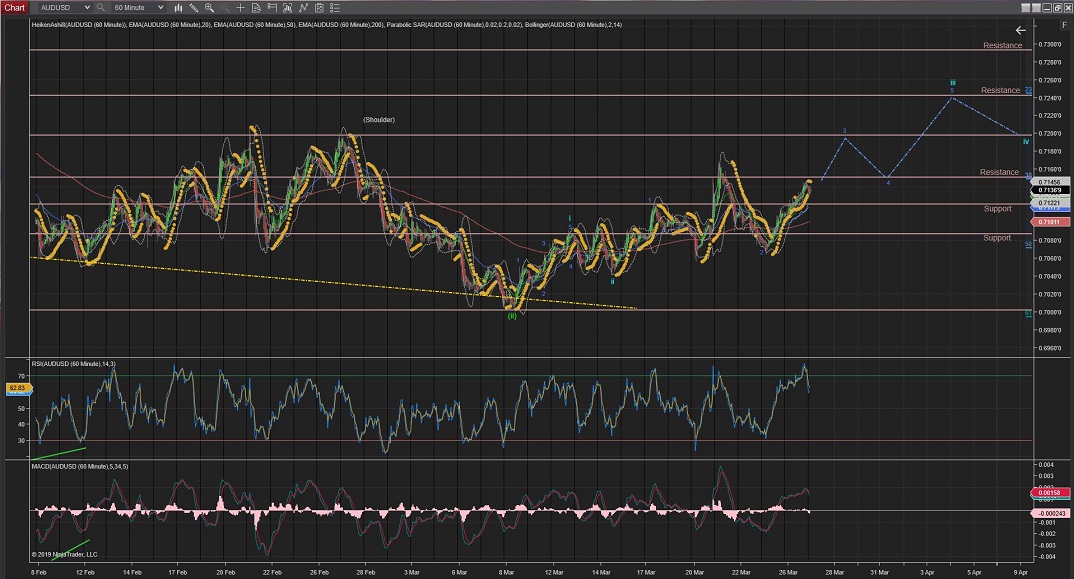This screenshot has width=1074, height=579.
Task: Click the red MACD value marker 0.00158
Action: point(1052,493)
